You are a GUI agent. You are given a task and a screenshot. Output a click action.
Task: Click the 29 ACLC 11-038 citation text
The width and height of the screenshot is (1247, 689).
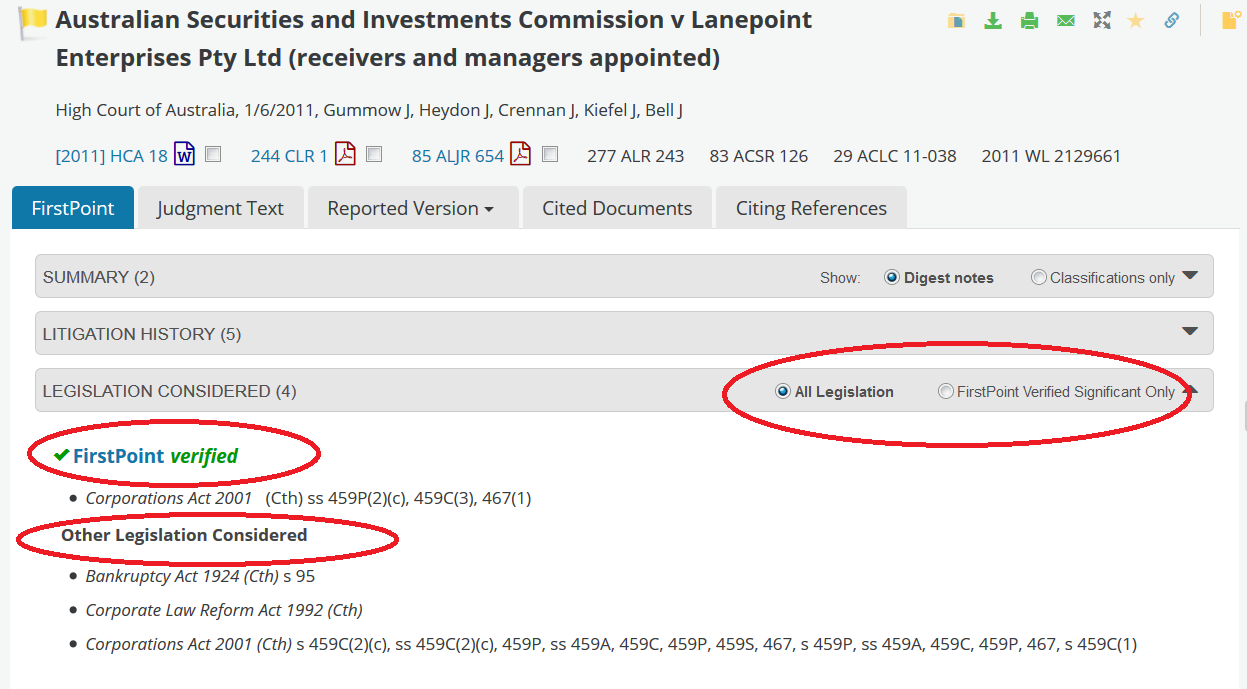point(895,156)
